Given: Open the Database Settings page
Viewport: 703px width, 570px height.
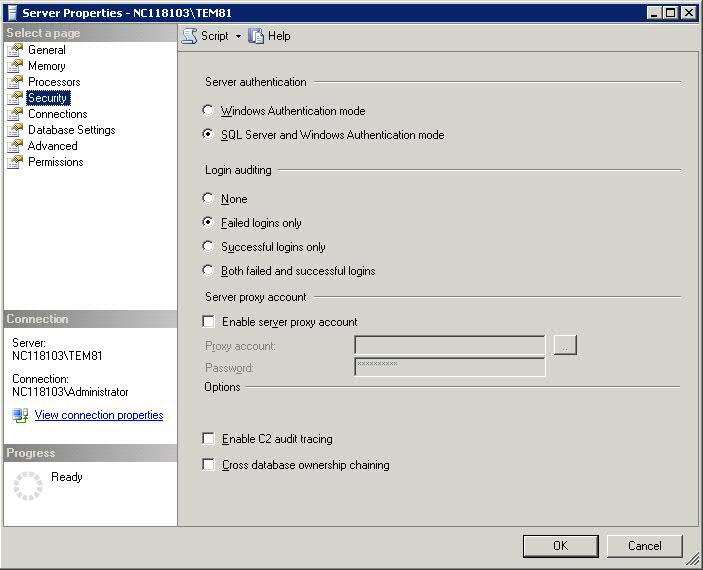Looking at the screenshot, I should click(71, 130).
